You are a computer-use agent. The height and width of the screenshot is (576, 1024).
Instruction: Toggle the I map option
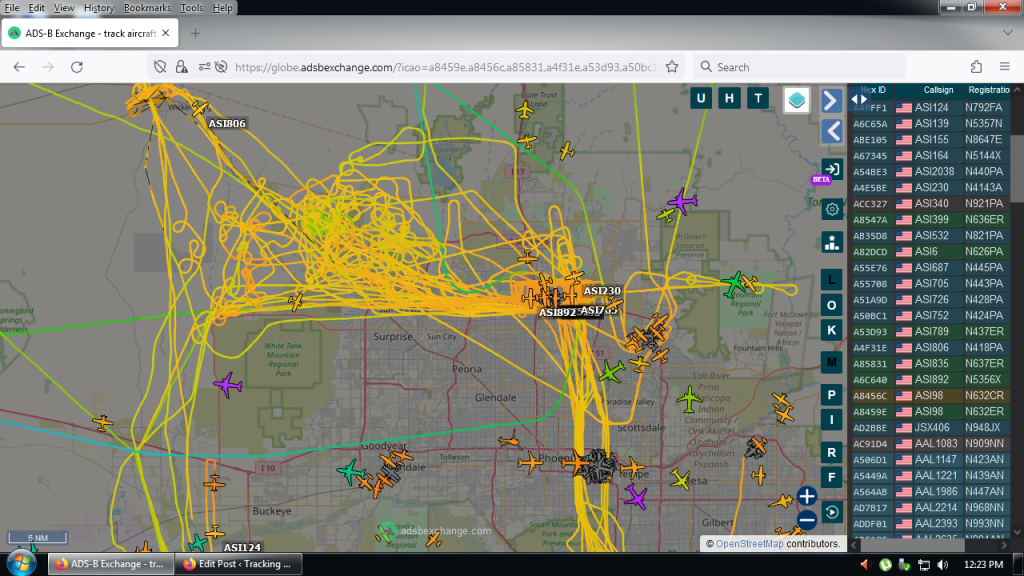[831, 420]
